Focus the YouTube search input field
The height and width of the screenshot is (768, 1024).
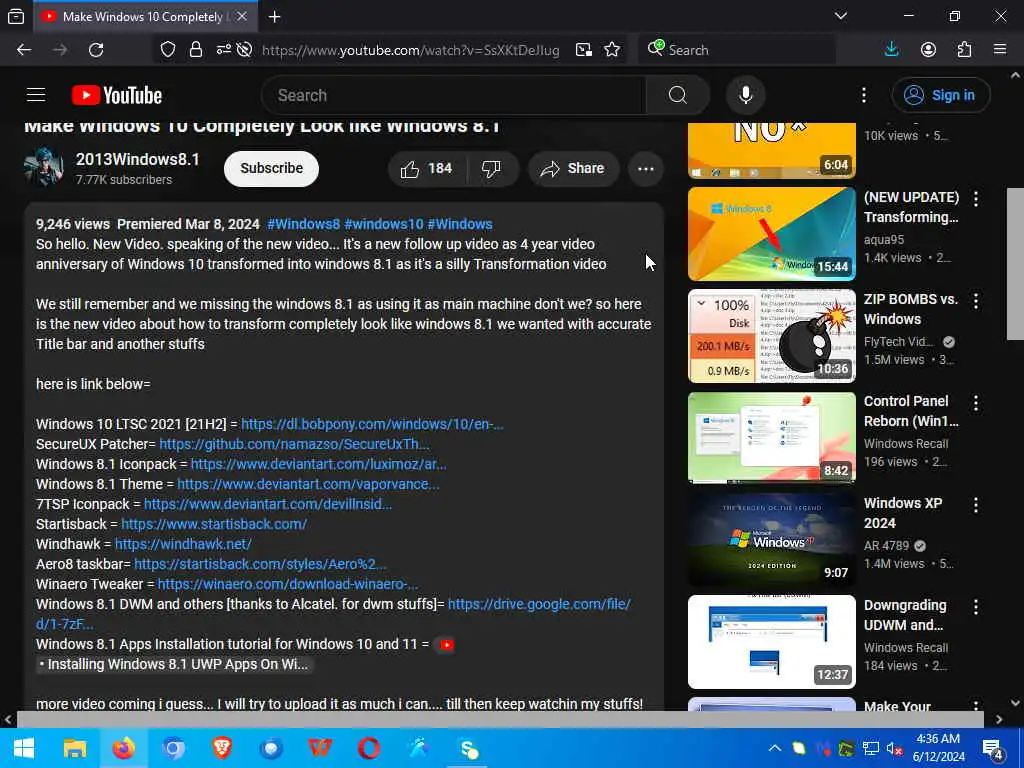(454, 95)
